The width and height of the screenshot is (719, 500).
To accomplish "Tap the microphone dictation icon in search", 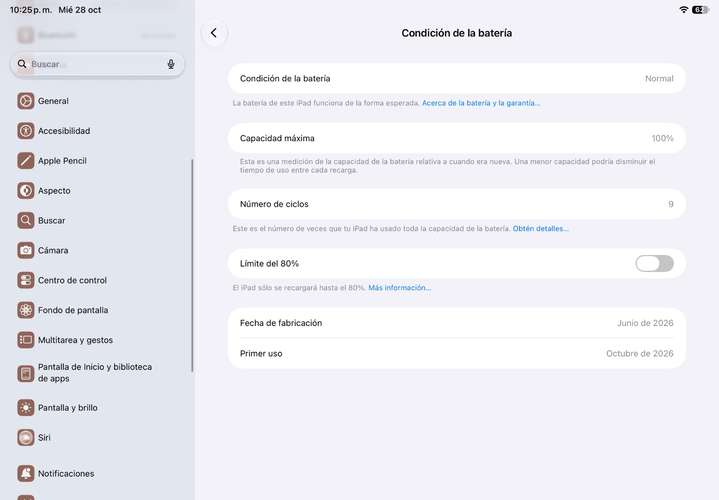I will tap(171, 64).
